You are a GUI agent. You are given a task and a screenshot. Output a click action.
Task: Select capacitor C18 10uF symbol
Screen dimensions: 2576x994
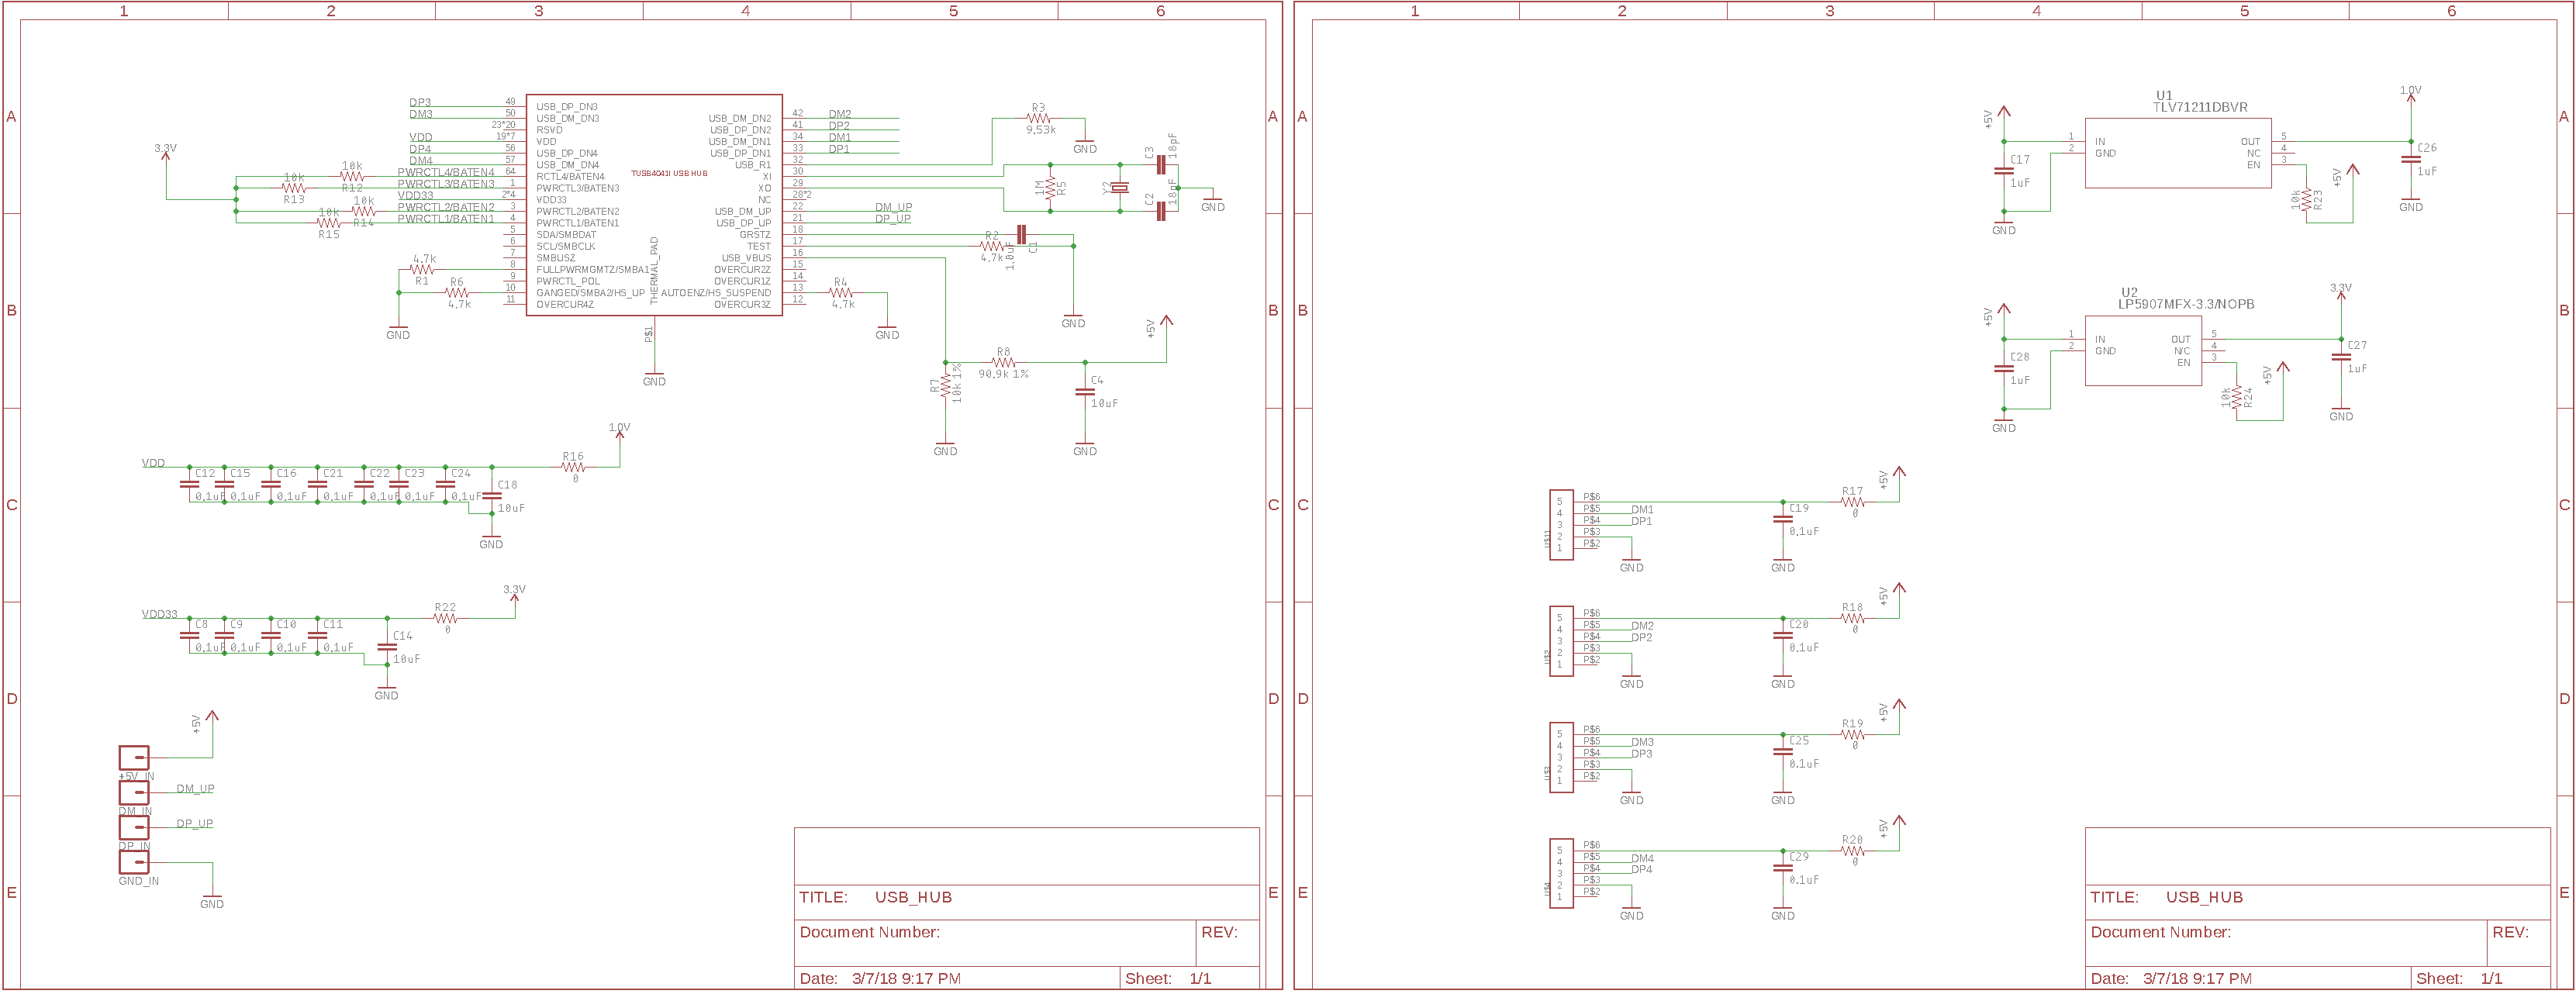point(491,496)
